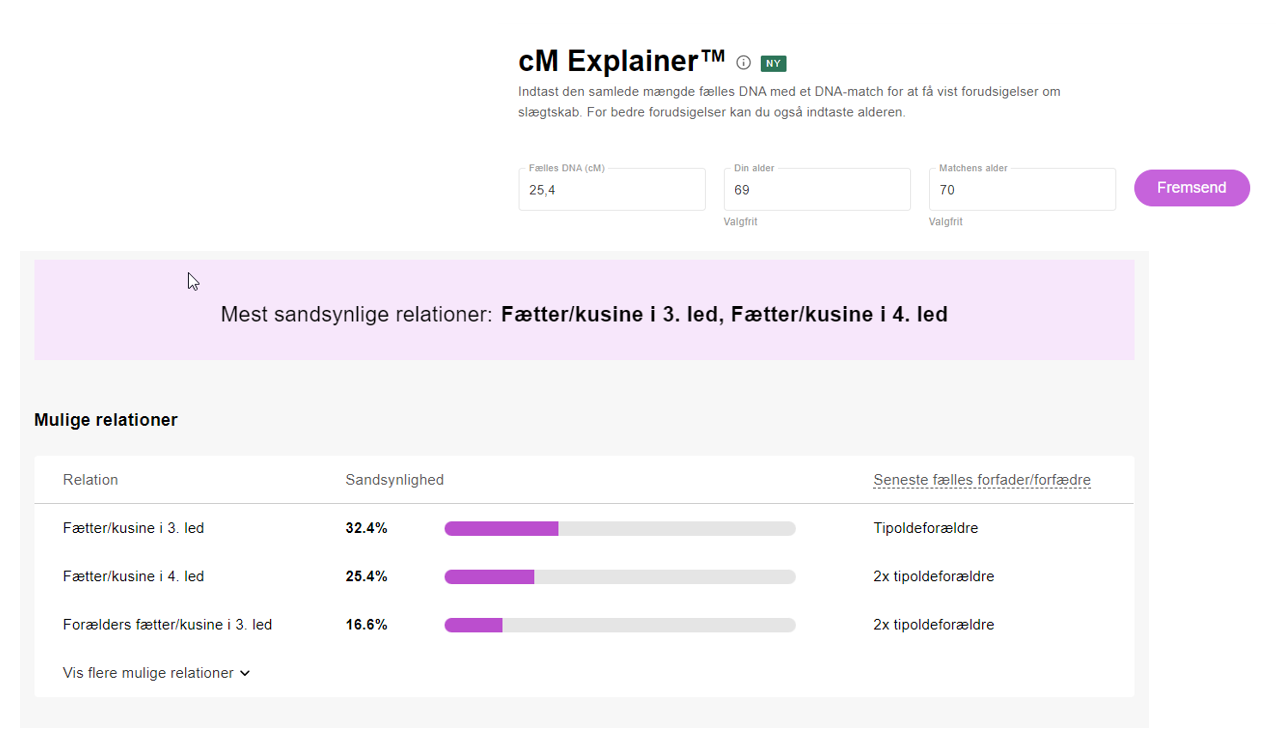
Task: Click the Tipoldeforældre ancestor cell
Action: tap(925, 528)
